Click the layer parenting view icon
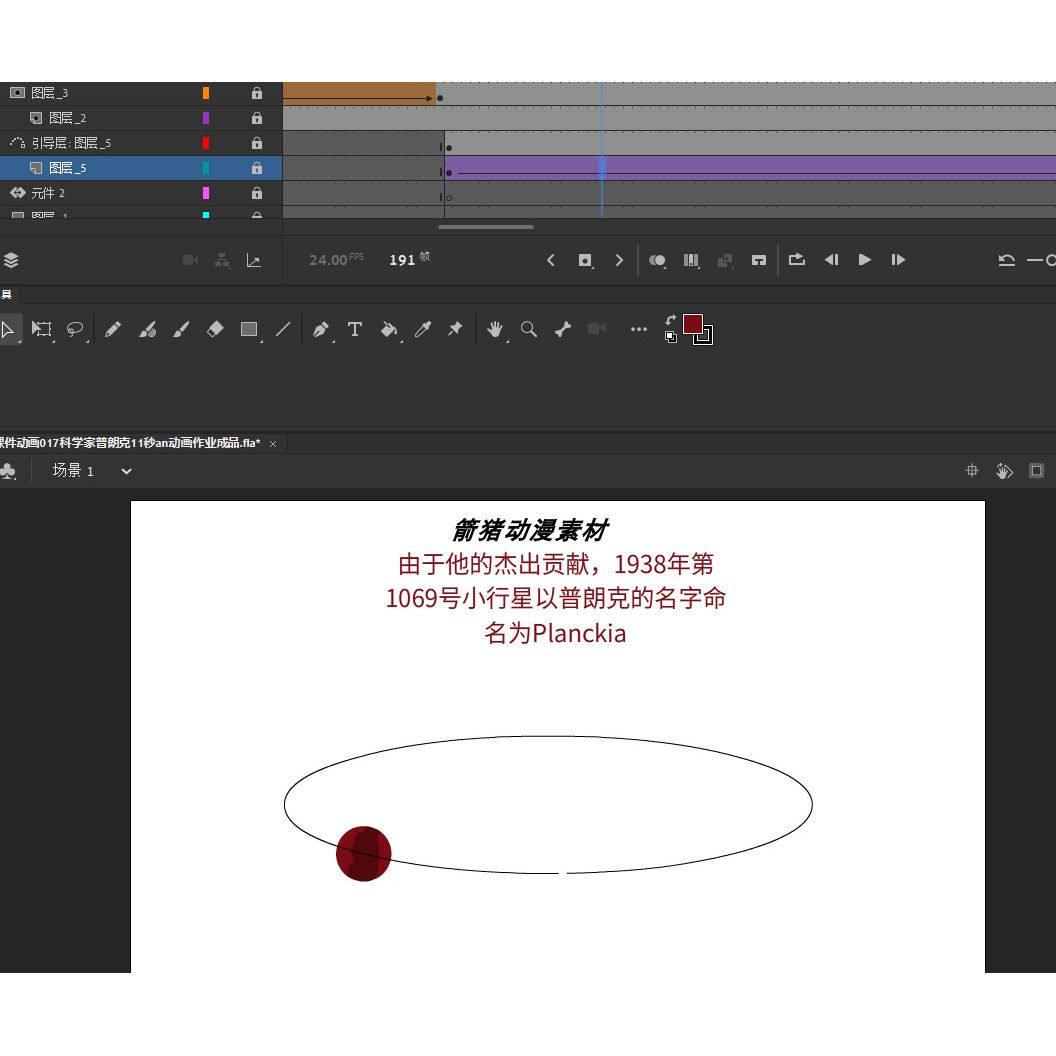Screen dimensions: 1056x1056 click(x=222, y=260)
